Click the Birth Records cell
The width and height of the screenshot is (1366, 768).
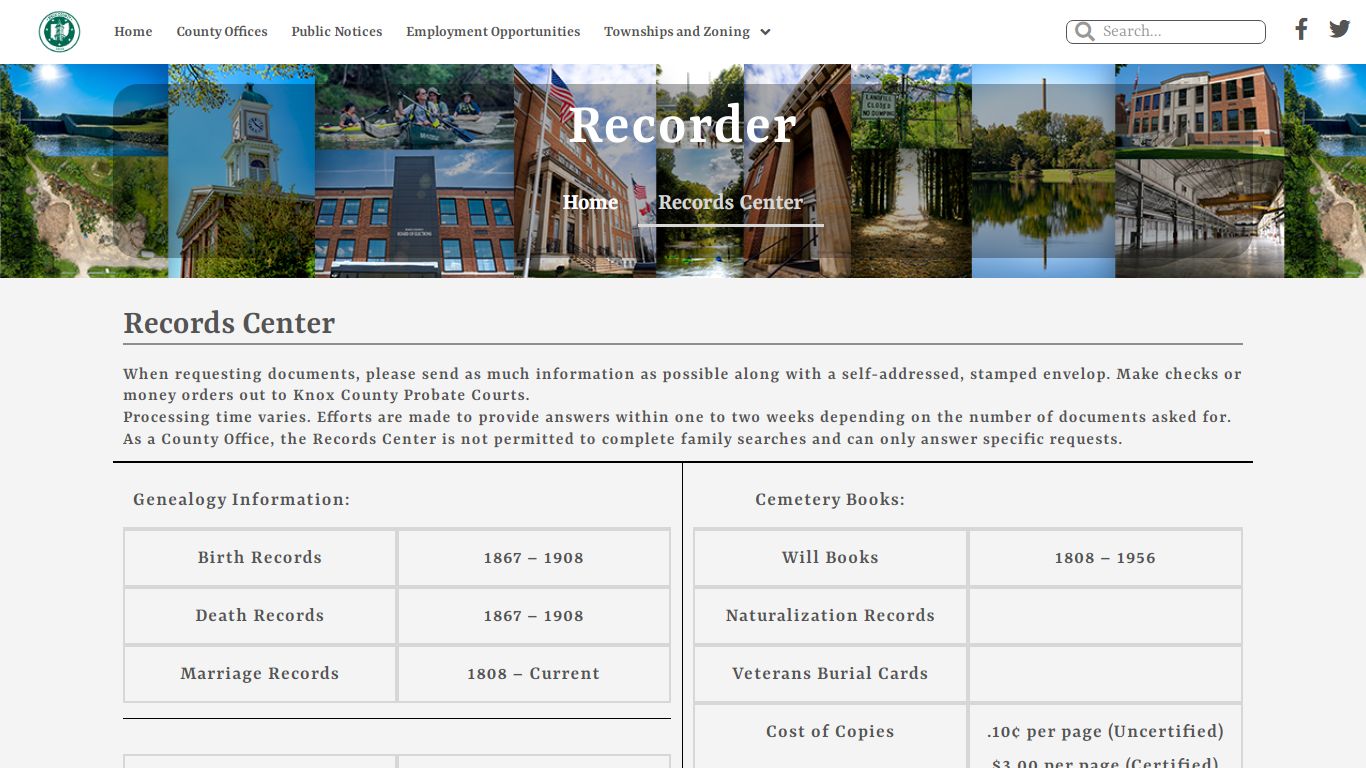[x=260, y=558]
